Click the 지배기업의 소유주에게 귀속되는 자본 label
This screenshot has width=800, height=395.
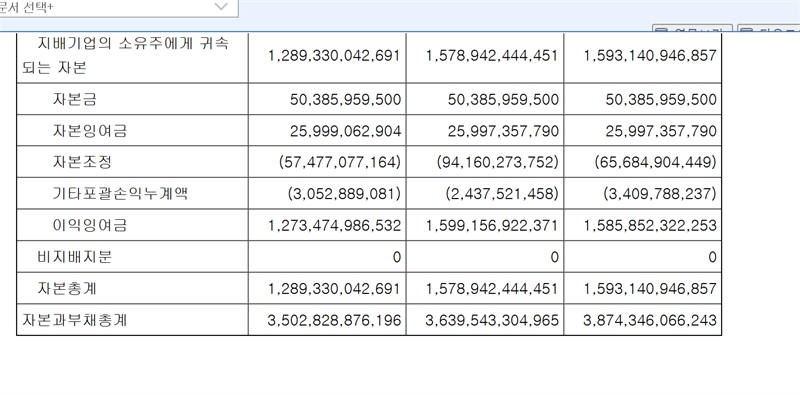[x=126, y=56]
